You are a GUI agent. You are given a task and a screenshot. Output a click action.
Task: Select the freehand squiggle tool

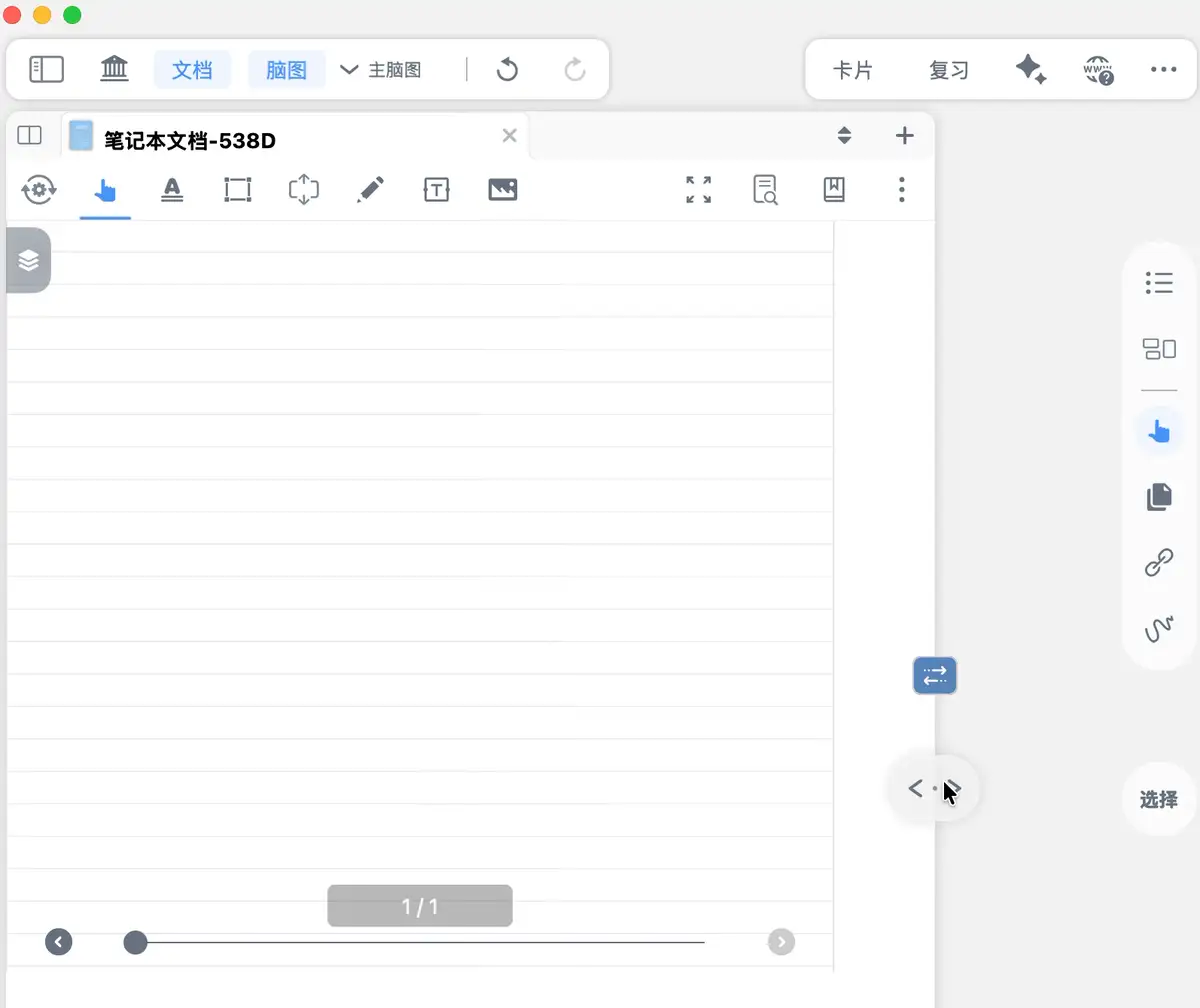point(1159,629)
